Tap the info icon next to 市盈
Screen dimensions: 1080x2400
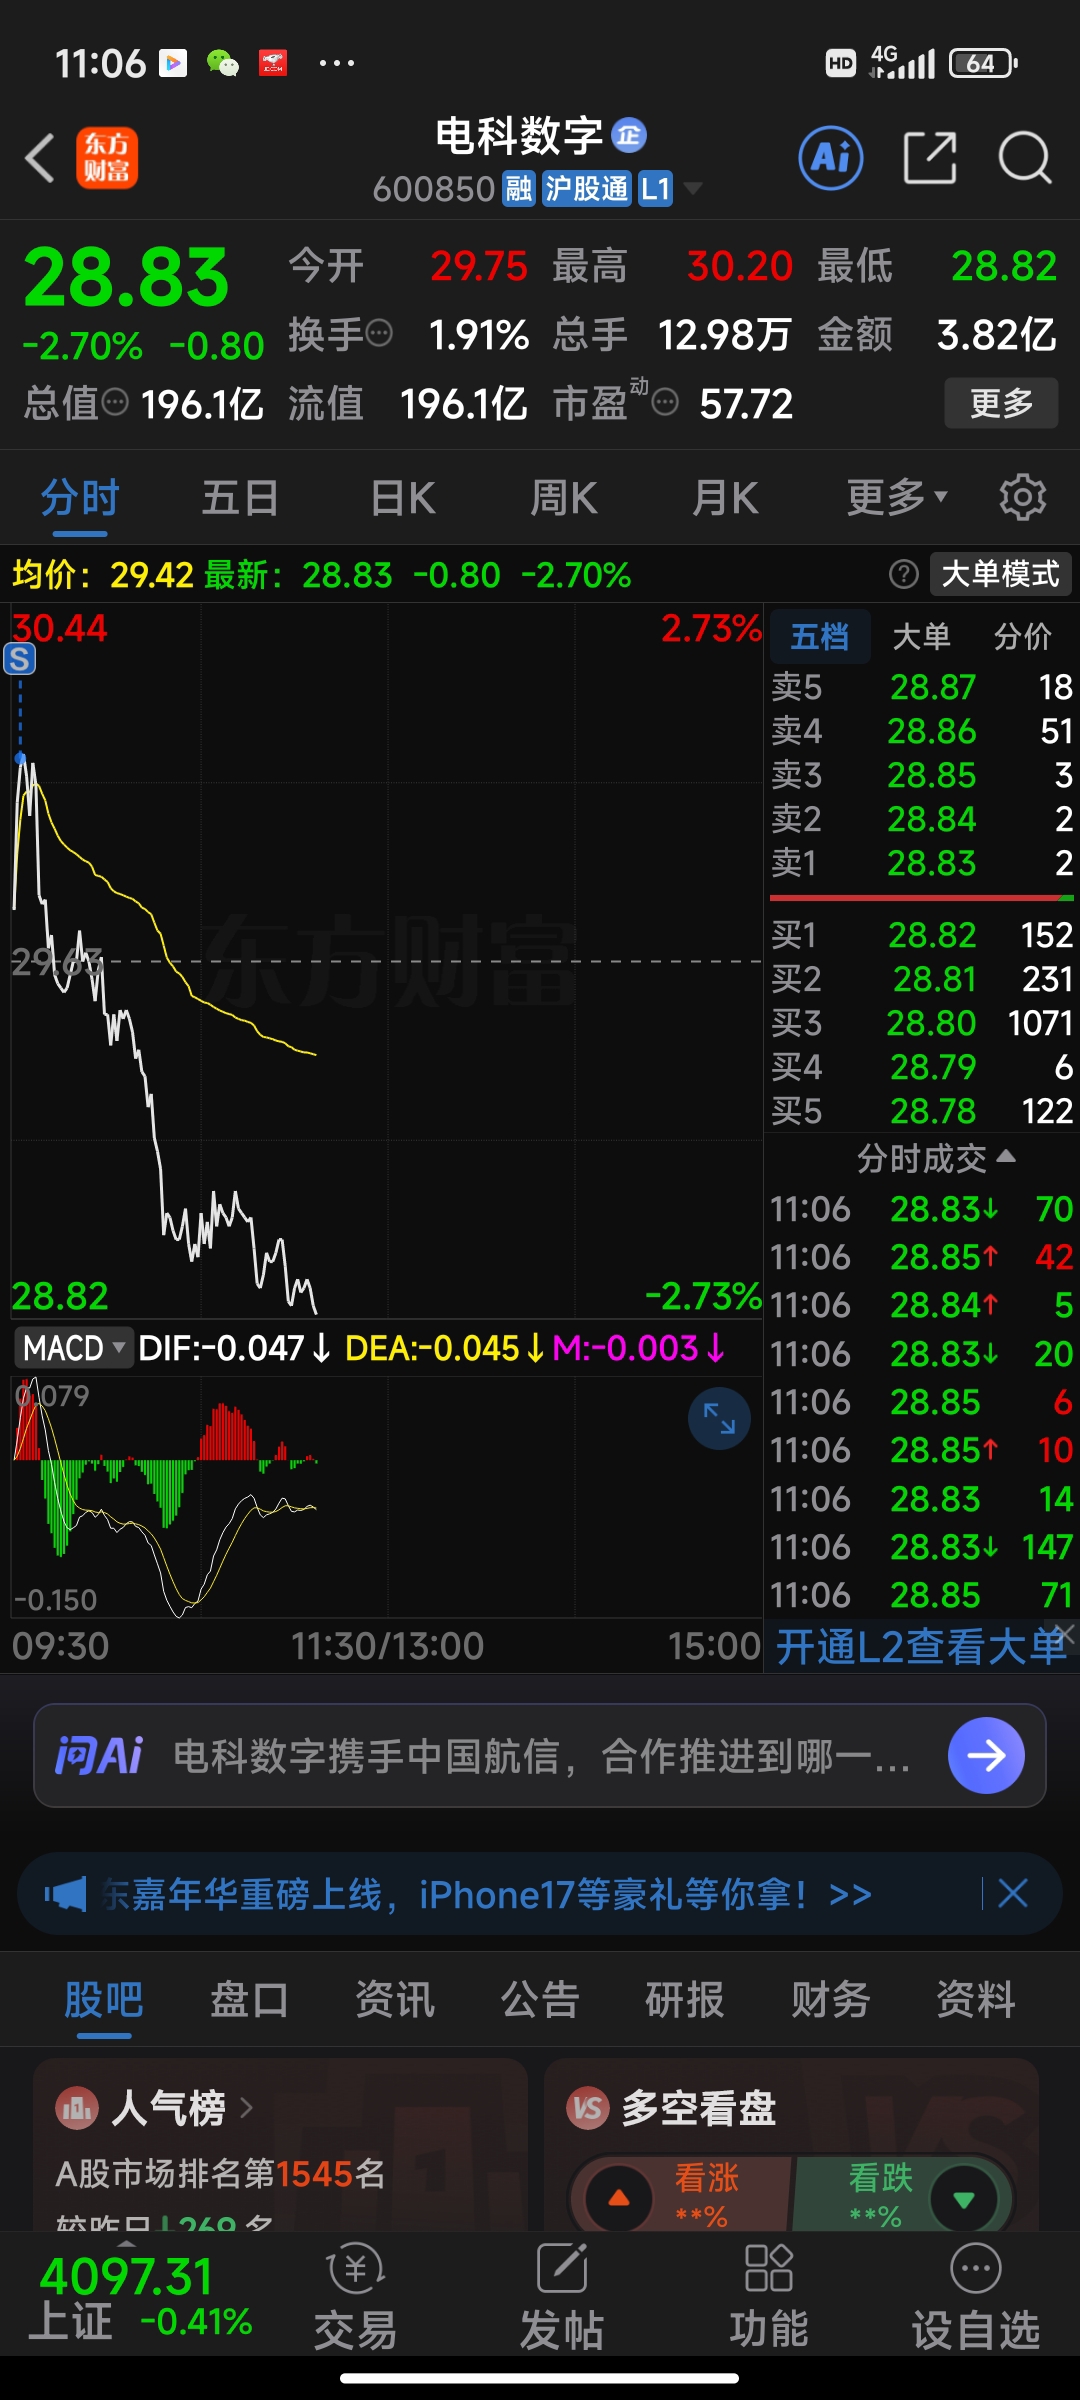click(x=665, y=402)
